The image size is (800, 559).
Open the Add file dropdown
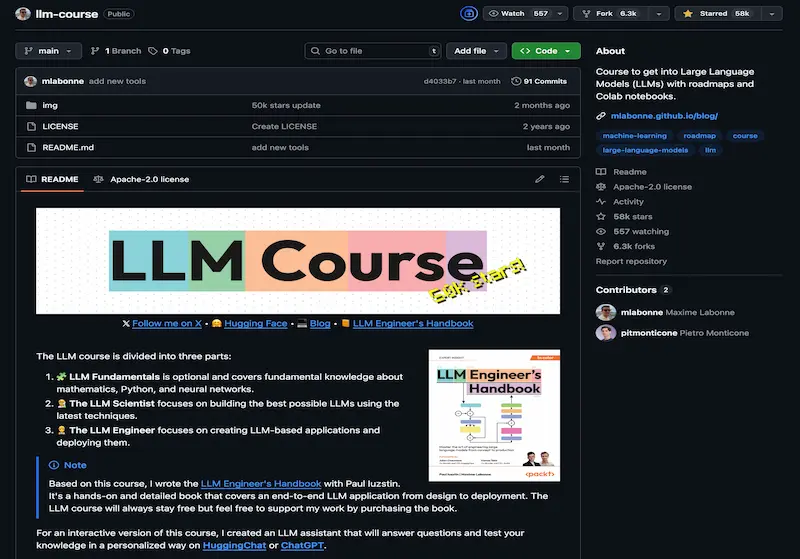tap(476, 51)
